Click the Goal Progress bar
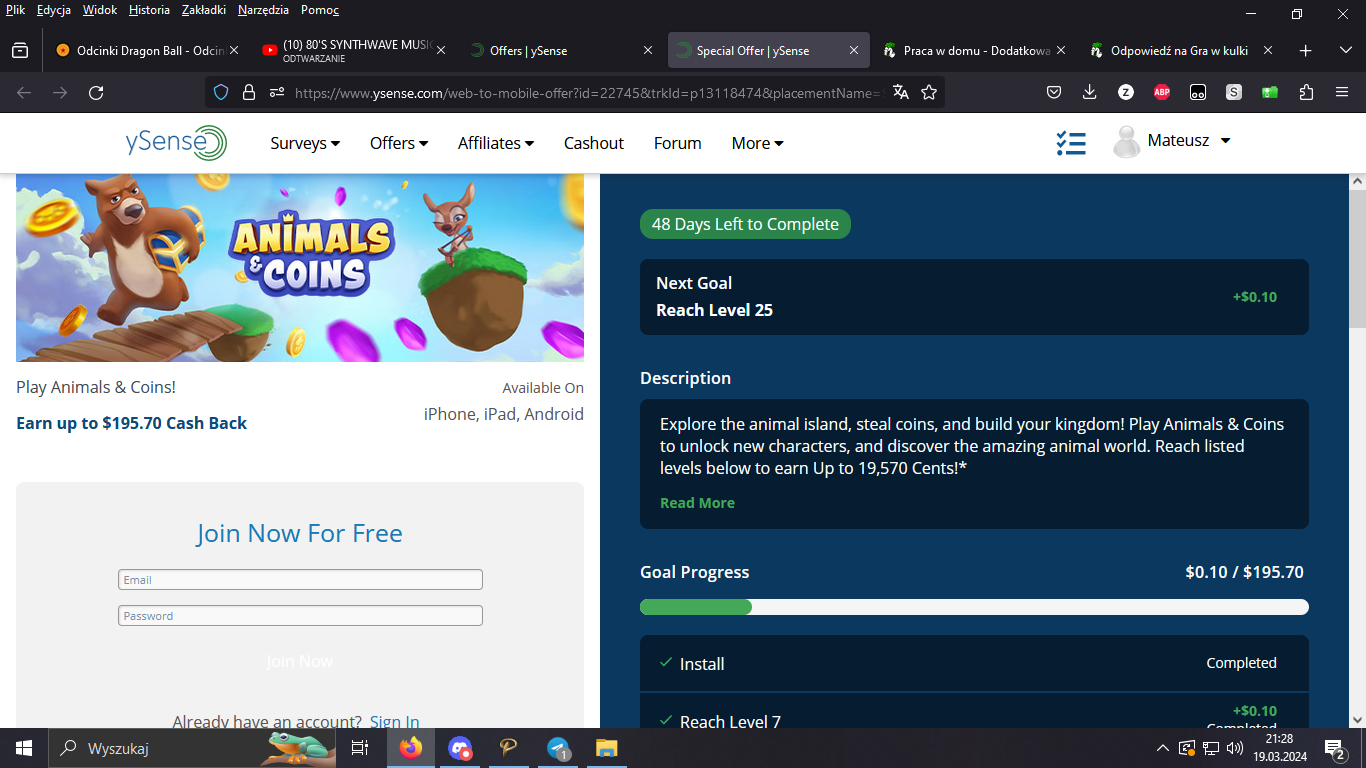Screen dimensions: 1366x768 974,607
